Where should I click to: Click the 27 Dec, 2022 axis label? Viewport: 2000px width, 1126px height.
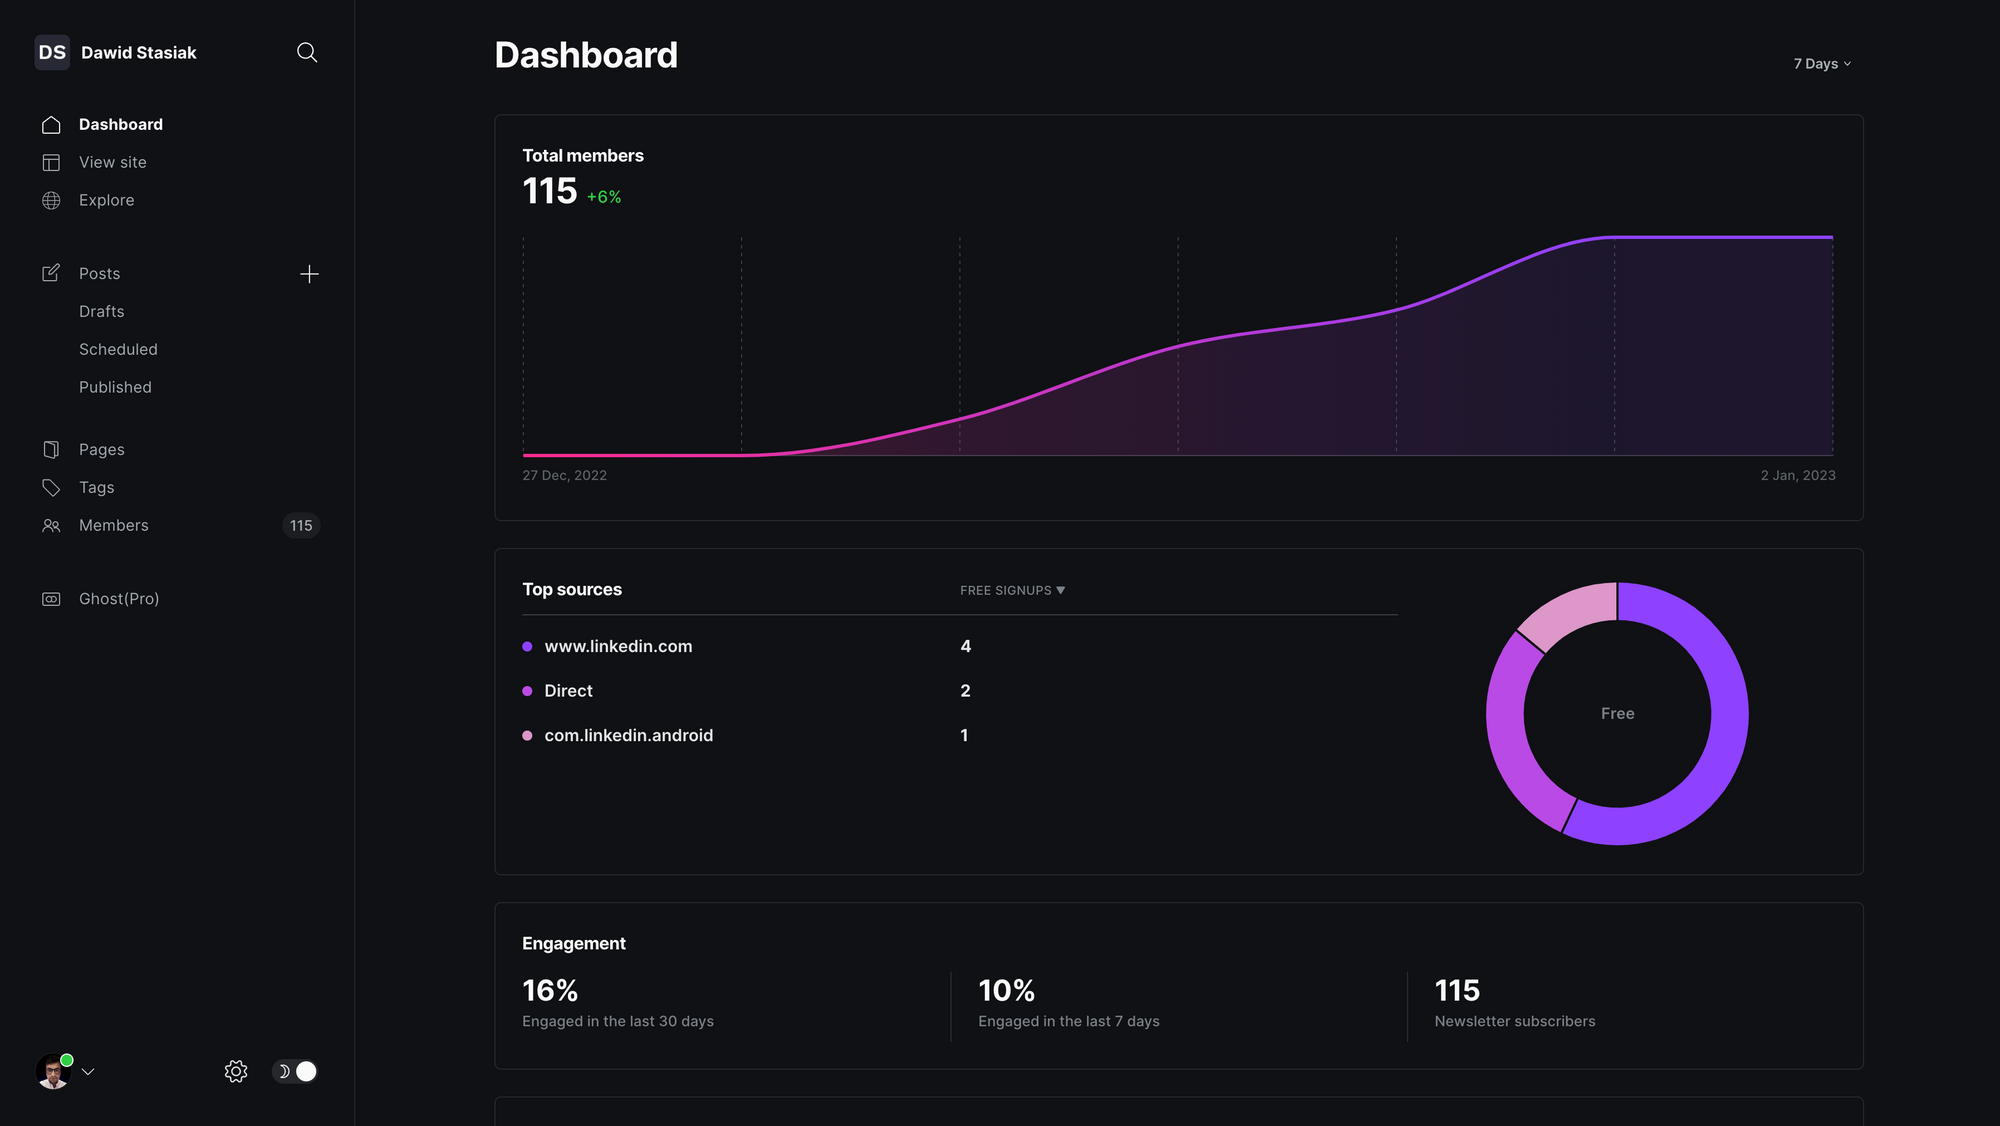tap(565, 476)
